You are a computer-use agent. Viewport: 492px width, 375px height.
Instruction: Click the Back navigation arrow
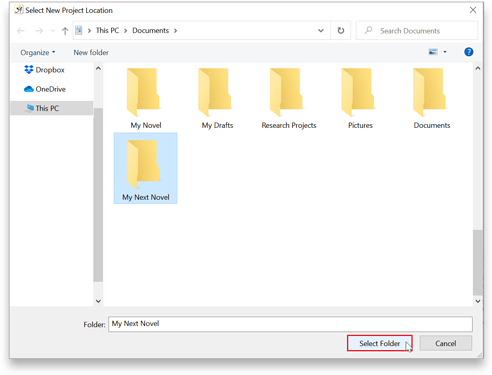(x=21, y=31)
